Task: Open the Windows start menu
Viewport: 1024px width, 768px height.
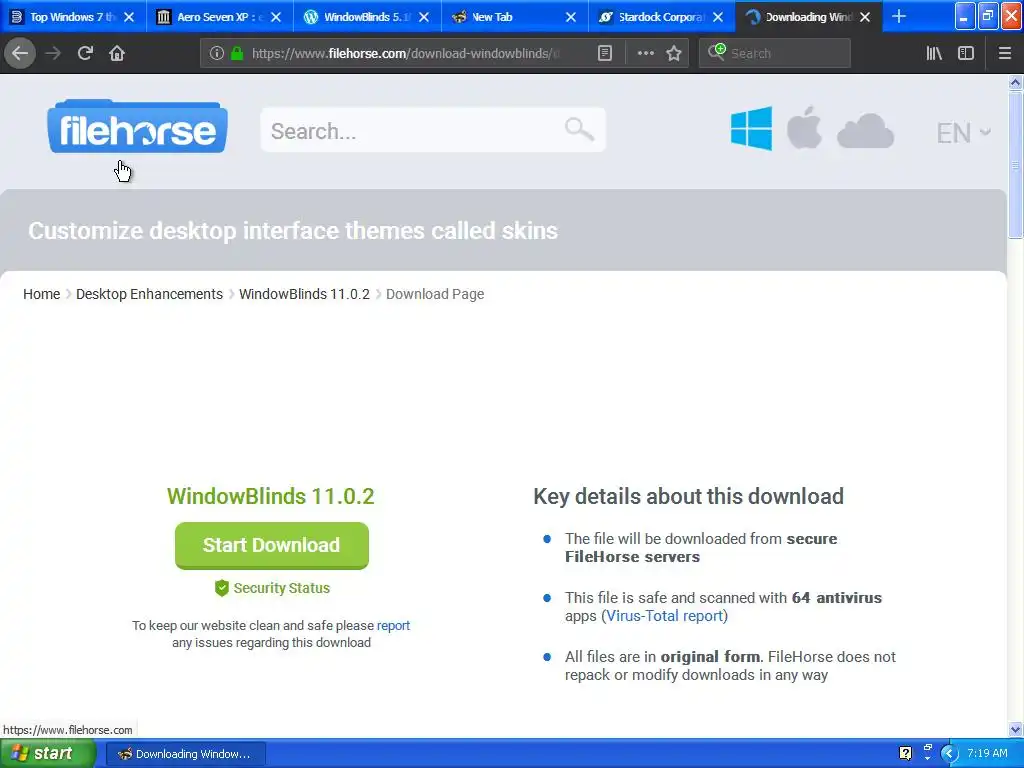Action: tap(48, 754)
